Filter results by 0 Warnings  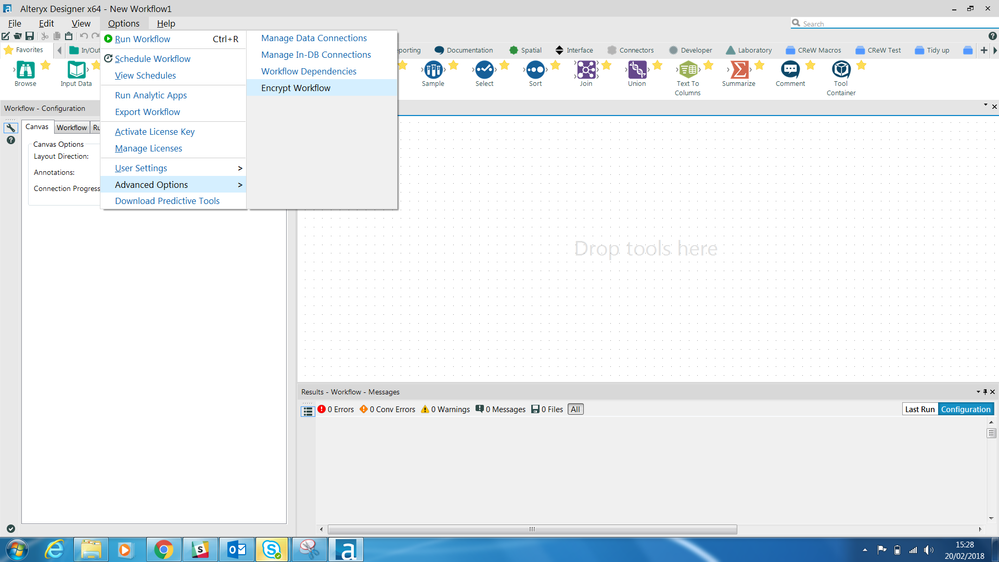click(x=445, y=409)
